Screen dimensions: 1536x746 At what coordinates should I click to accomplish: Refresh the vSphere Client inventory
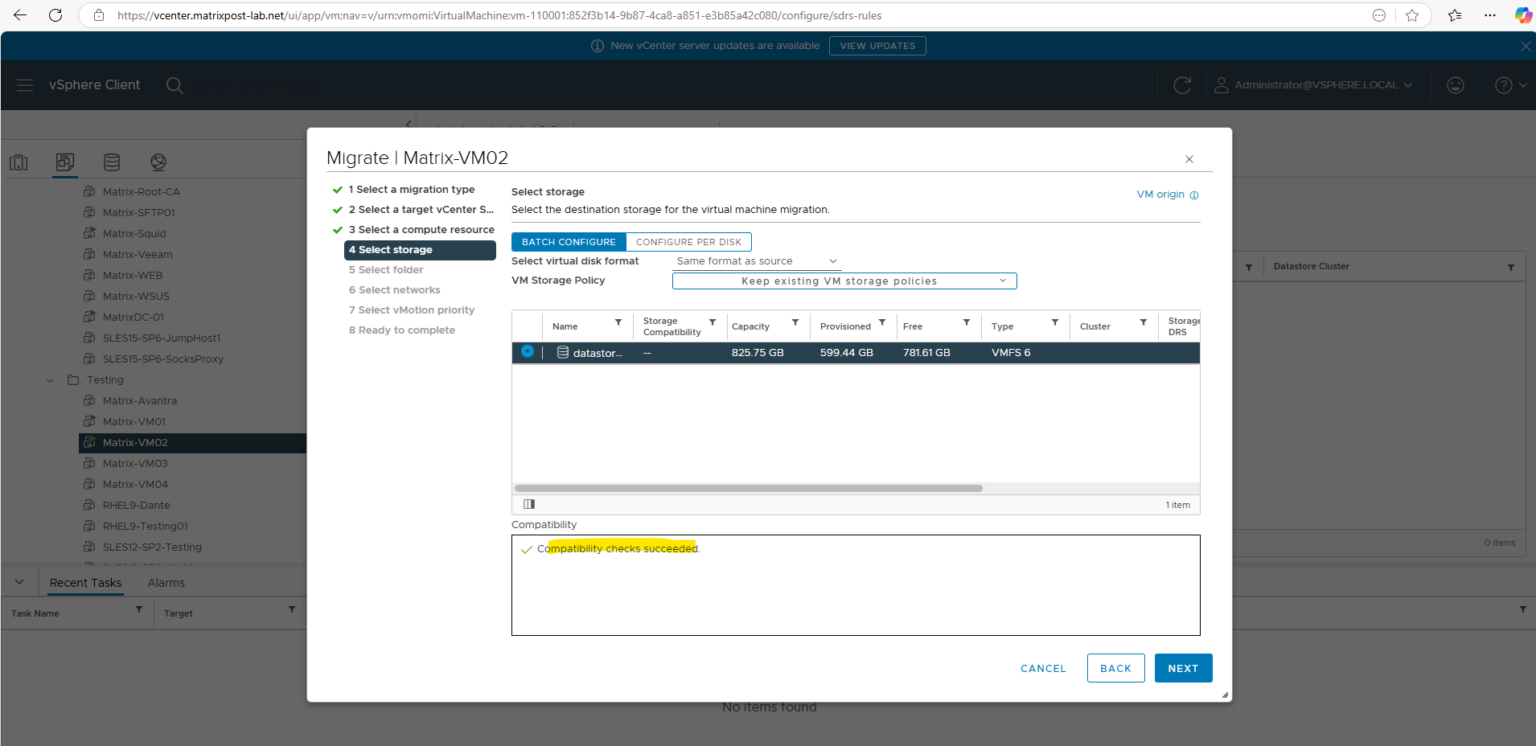coord(1182,85)
